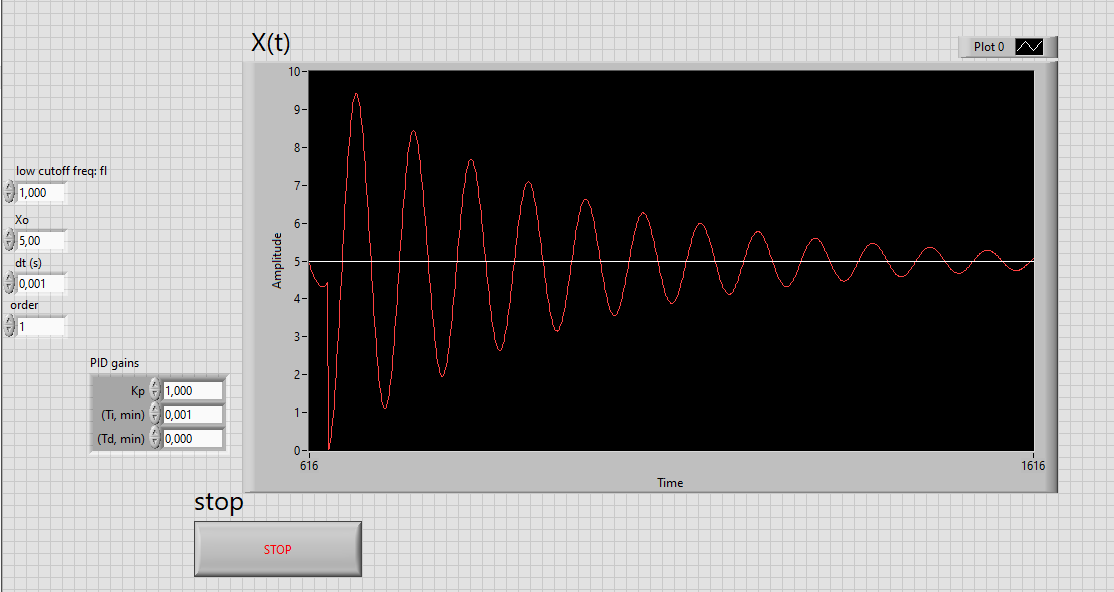Click the y-axis tick value 5
The width and height of the screenshot is (1114, 592).
pyautogui.click(x=297, y=261)
